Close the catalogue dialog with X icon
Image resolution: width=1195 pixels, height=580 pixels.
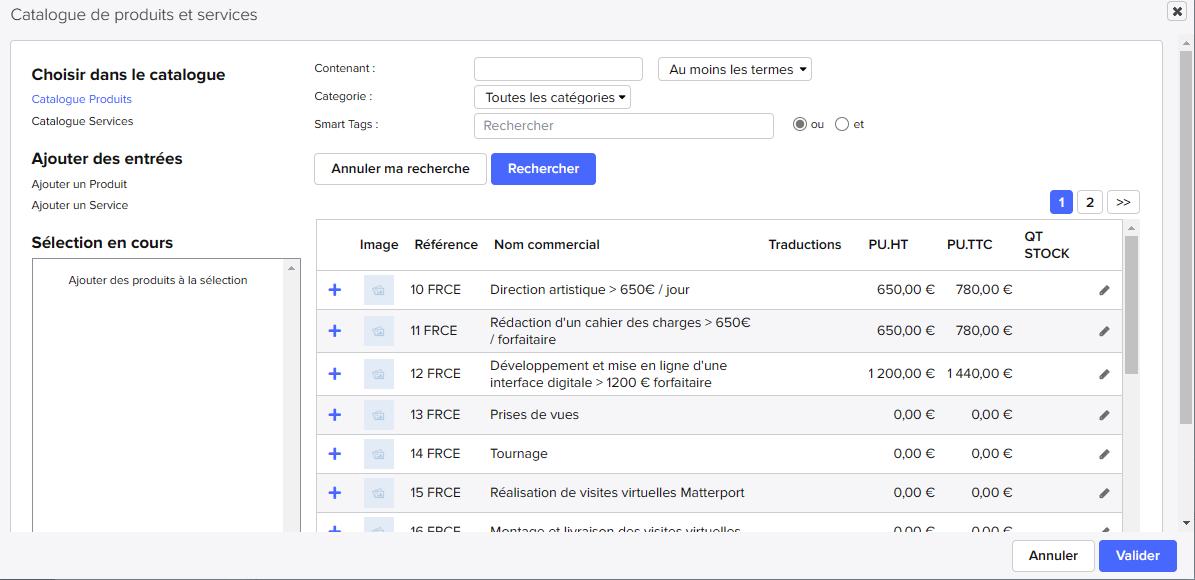pyautogui.click(x=1177, y=11)
